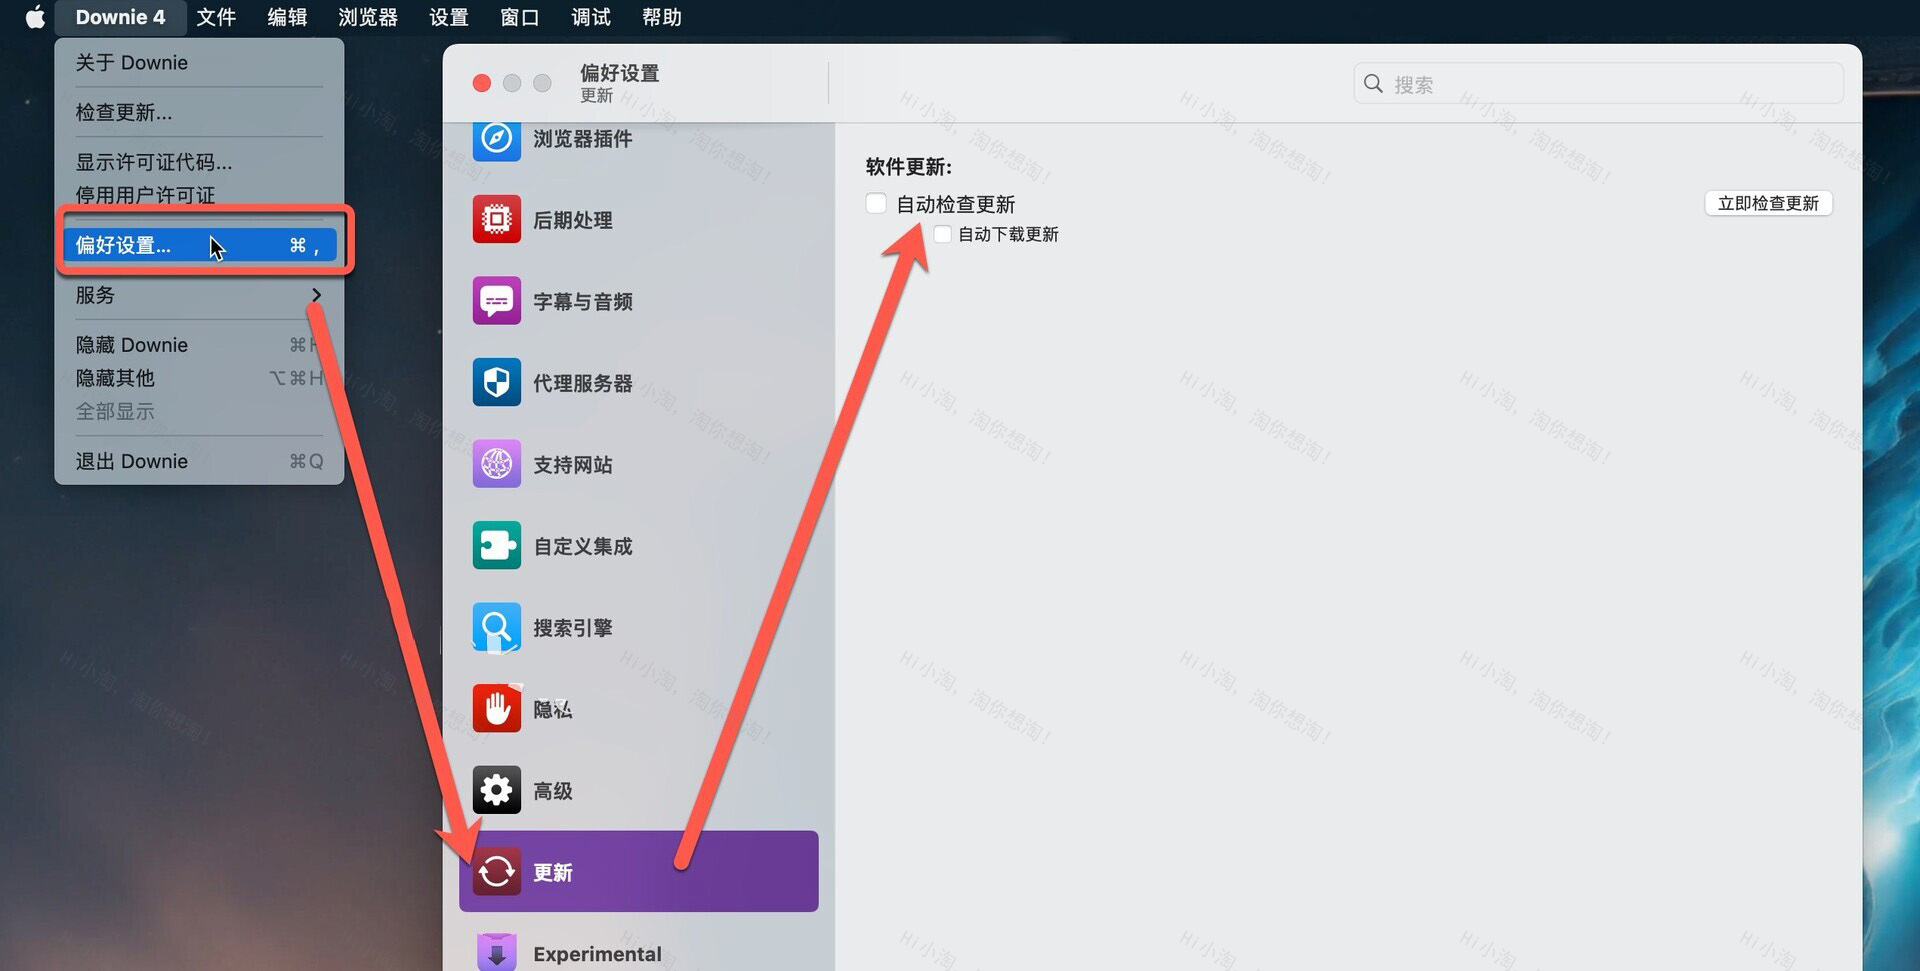Choose 检查更新... in the Downie menu
1920x971 pixels.
(x=199, y=112)
